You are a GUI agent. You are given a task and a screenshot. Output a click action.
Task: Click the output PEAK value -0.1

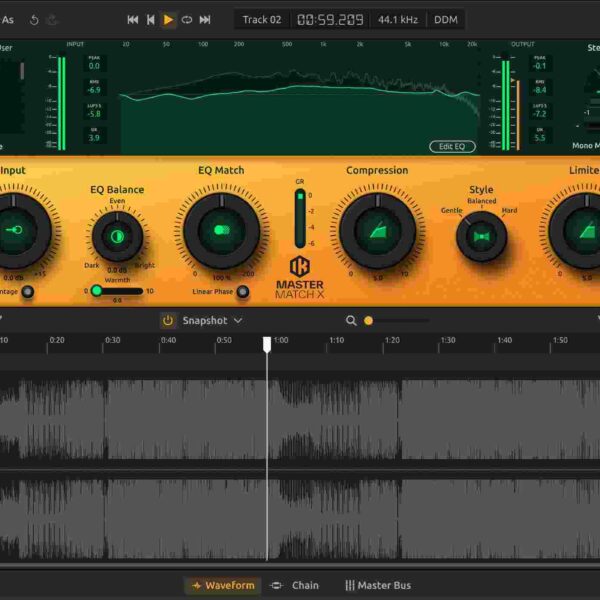[x=540, y=66]
